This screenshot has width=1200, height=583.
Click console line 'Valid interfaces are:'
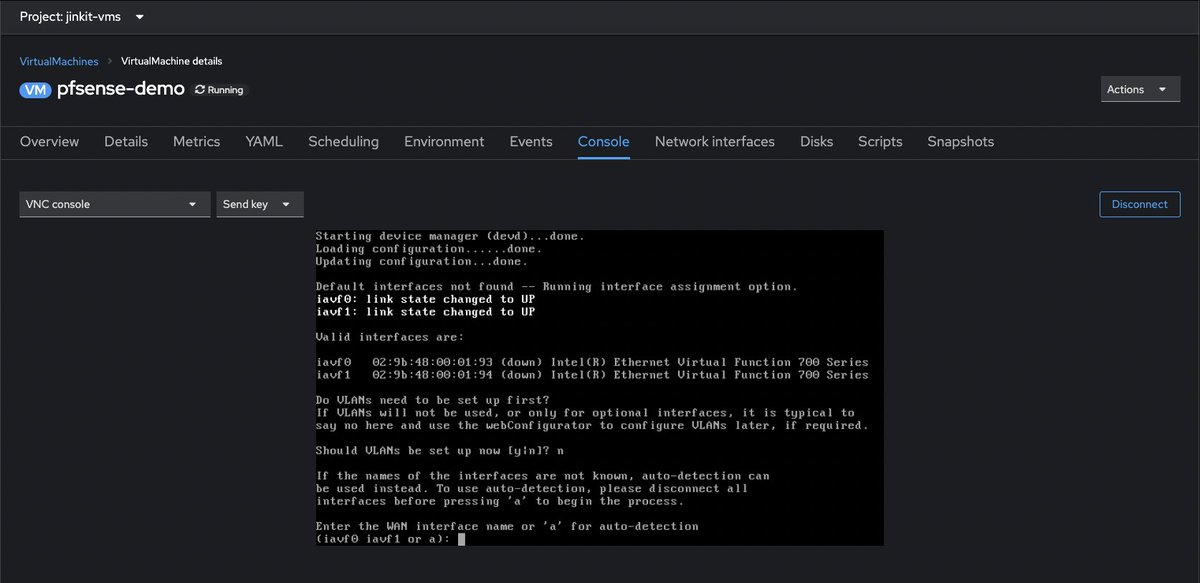pyautogui.click(x=390, y=337)
